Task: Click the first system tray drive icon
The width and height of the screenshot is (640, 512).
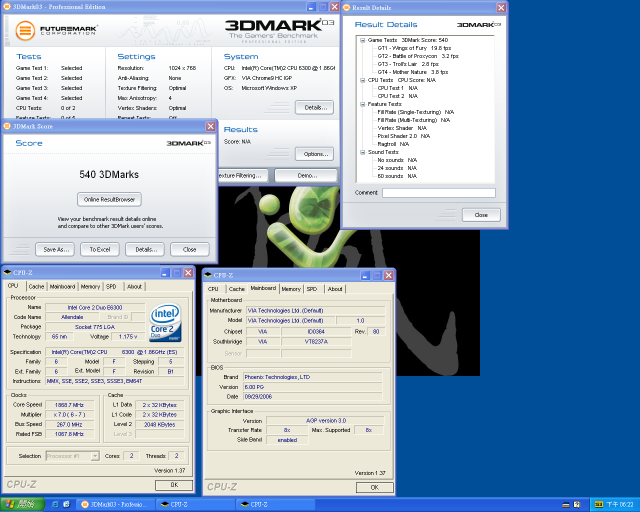Action: tap(566, 505)
